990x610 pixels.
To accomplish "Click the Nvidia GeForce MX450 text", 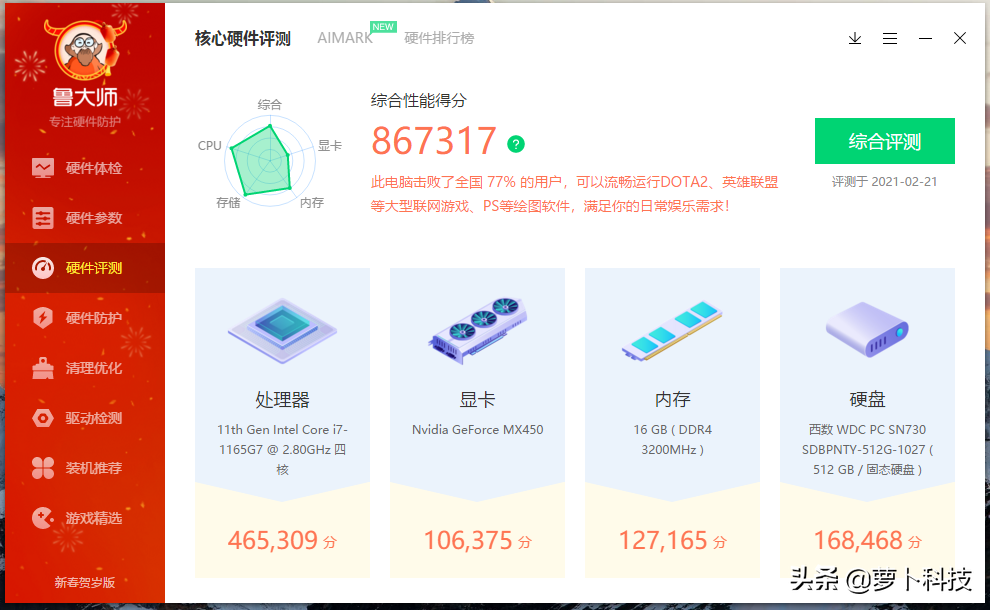I will [477, 429].
